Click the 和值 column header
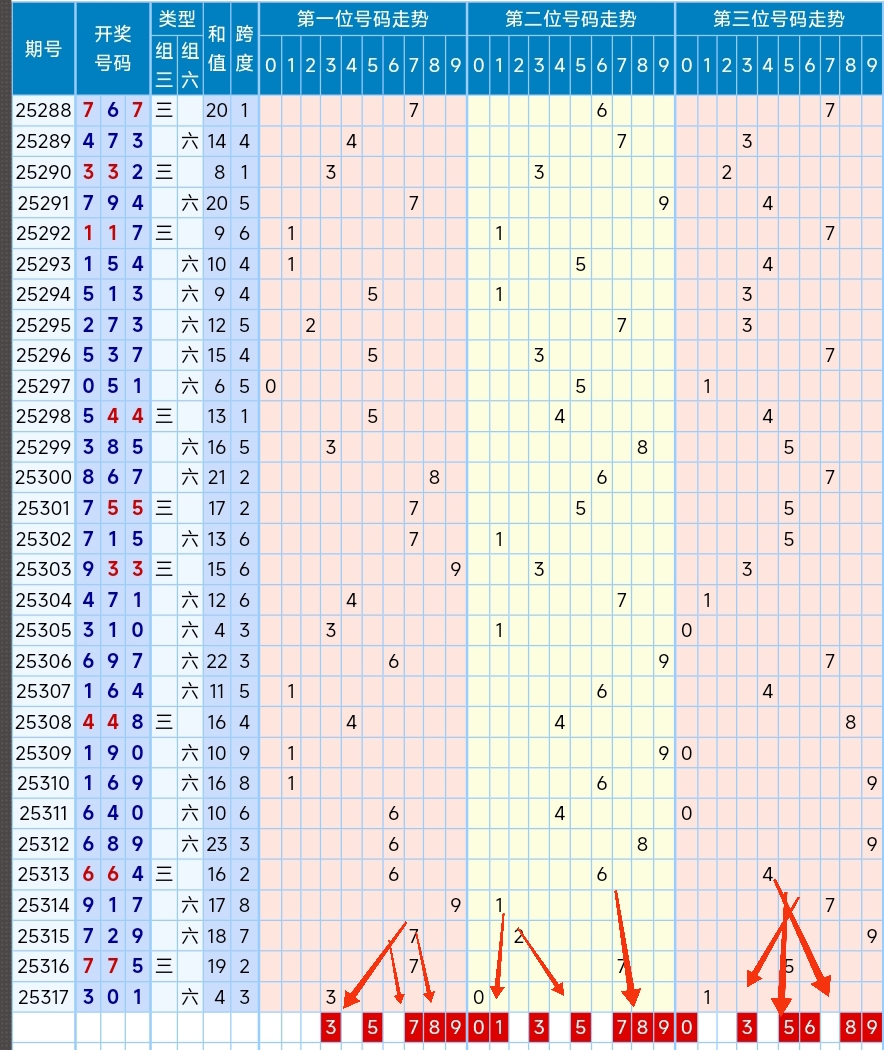Image resolution: width=884 pixels, height=1050 pixels. click(217, 49)
